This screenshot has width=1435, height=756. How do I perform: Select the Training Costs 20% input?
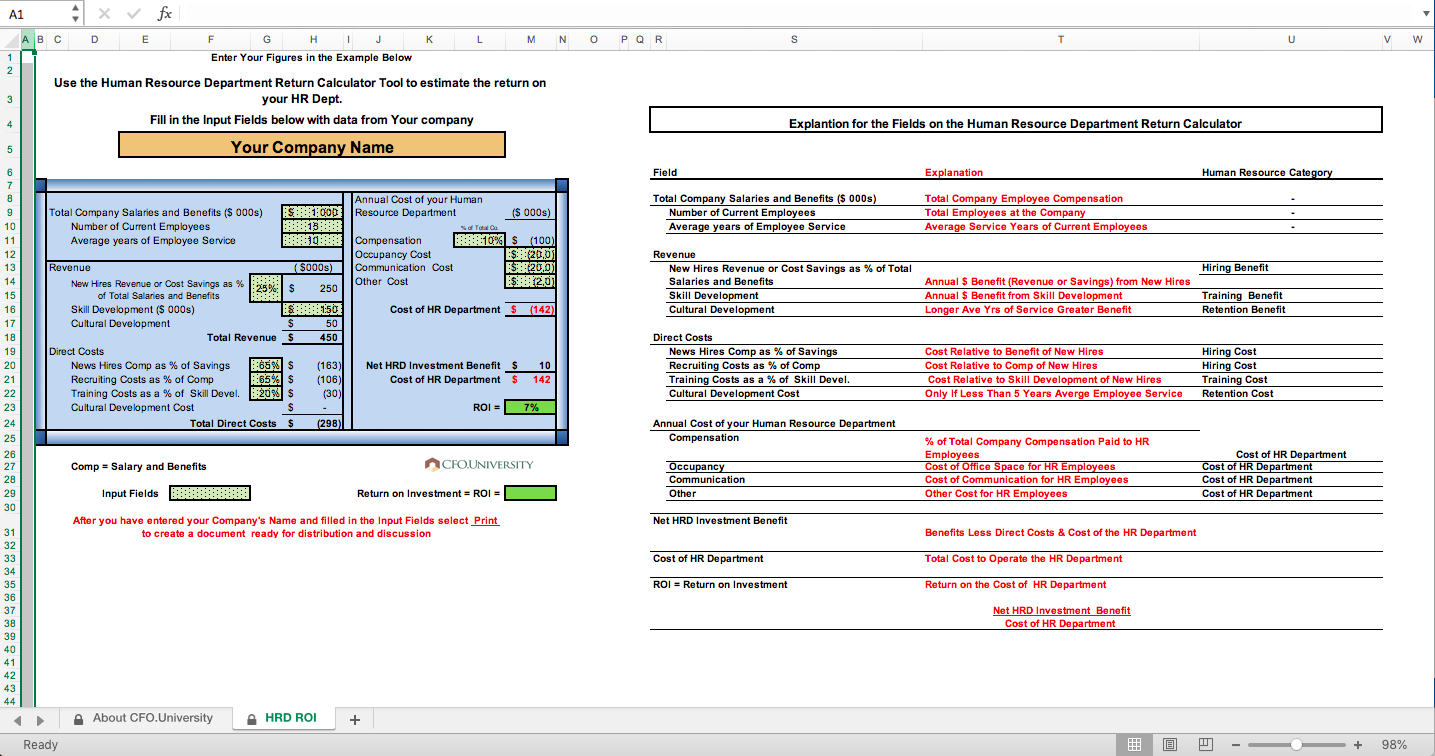click(266, 394)
